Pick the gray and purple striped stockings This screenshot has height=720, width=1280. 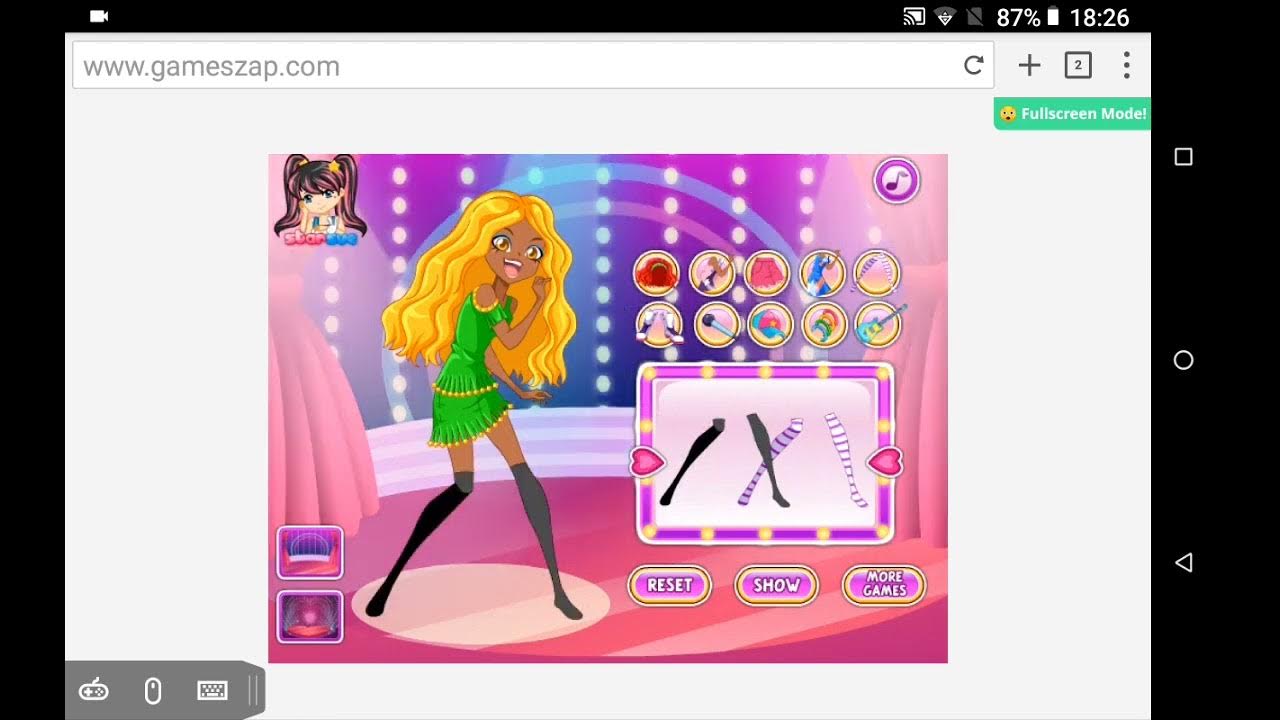(x=769, y=461)
